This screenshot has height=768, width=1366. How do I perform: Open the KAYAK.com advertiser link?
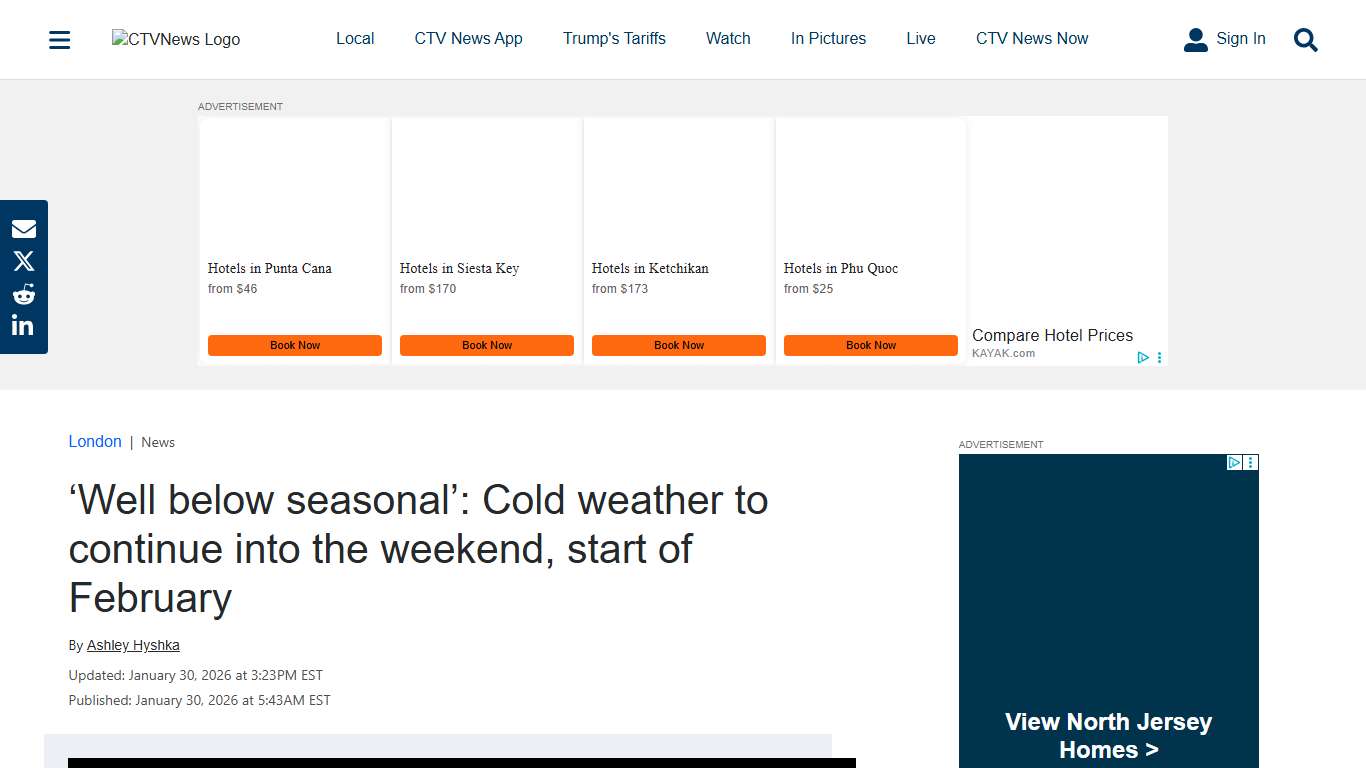(x=1004, y=352)
